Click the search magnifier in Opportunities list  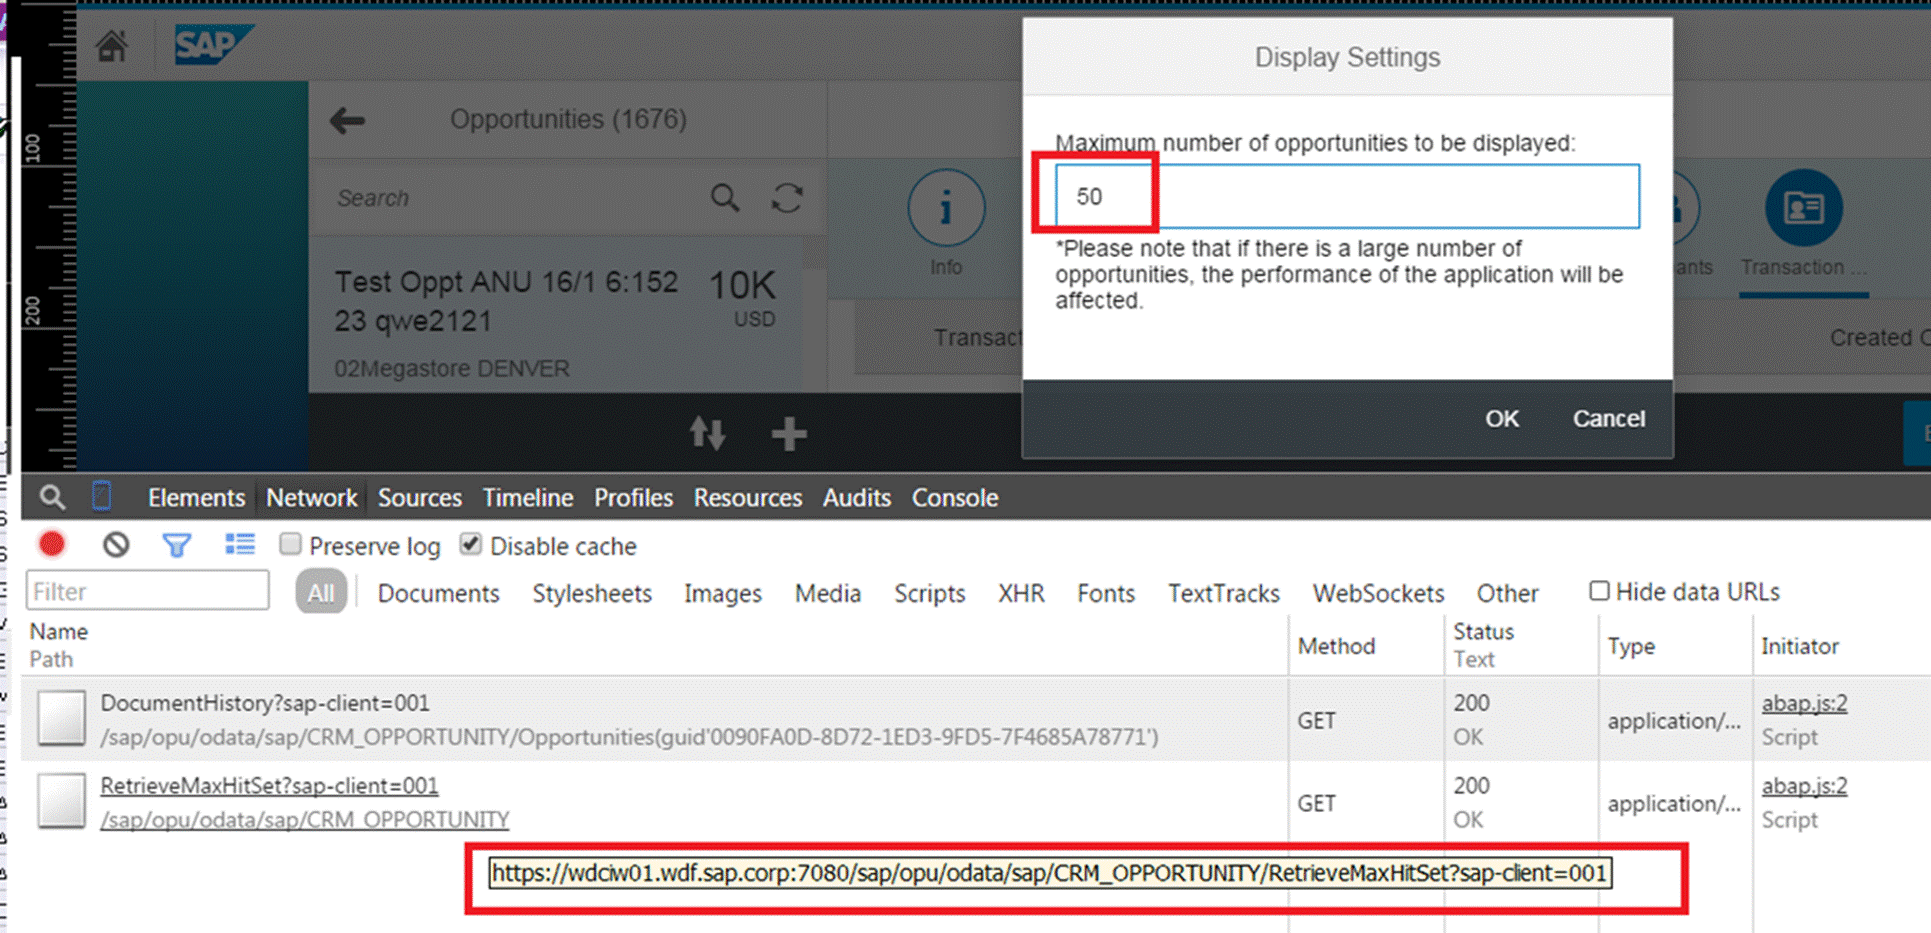click(x=725, y=197)
